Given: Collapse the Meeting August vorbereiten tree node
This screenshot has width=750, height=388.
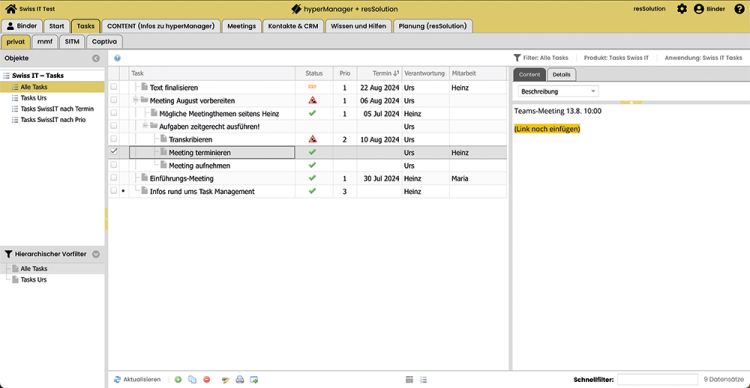Looking at the screenshot, I should [x=136, y=100].
